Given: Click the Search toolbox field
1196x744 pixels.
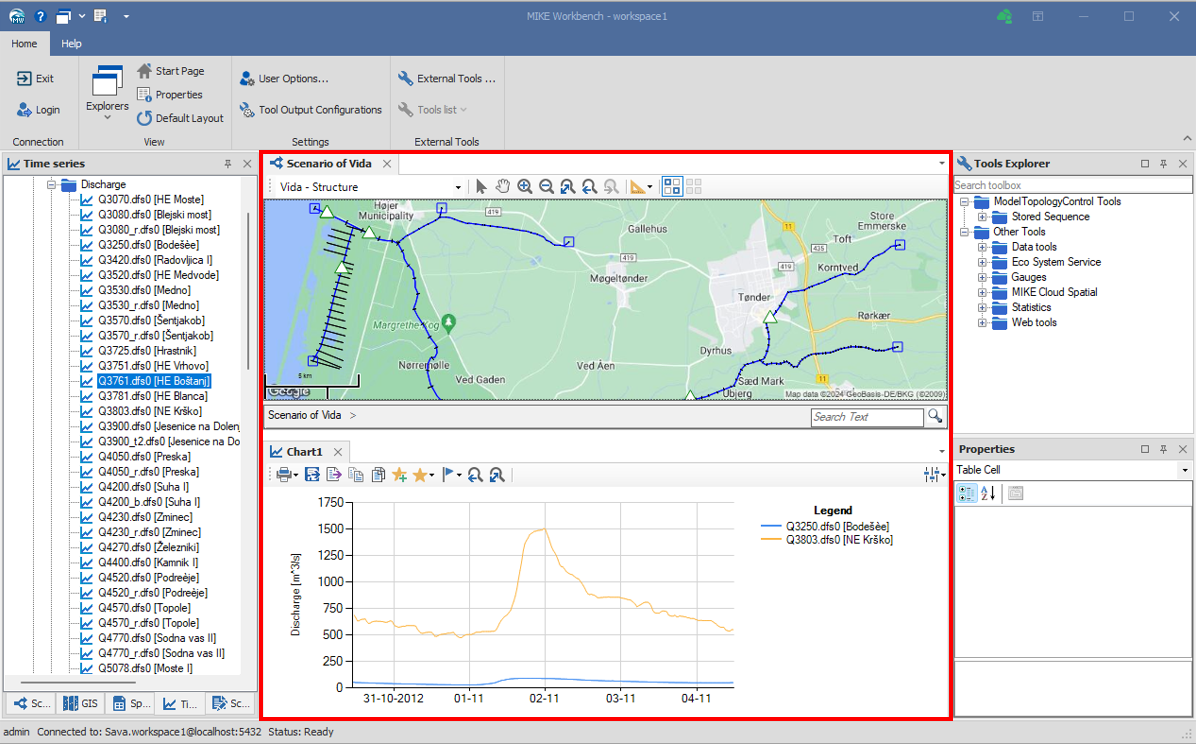Looking at the screenshot, I should [x=1072, y=185].
